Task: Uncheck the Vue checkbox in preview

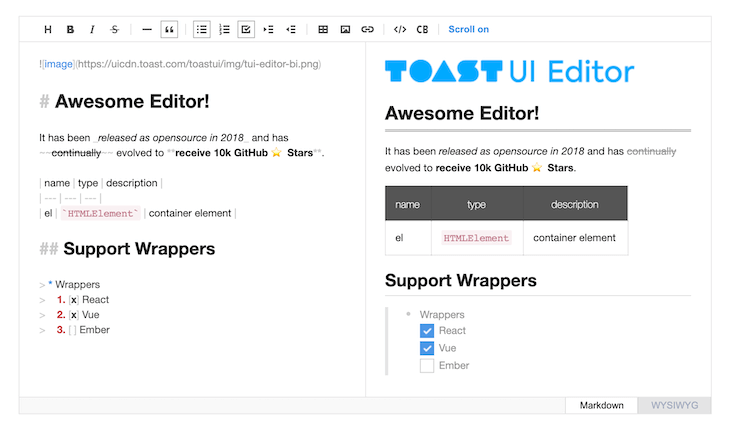Action: coord(427,348)
